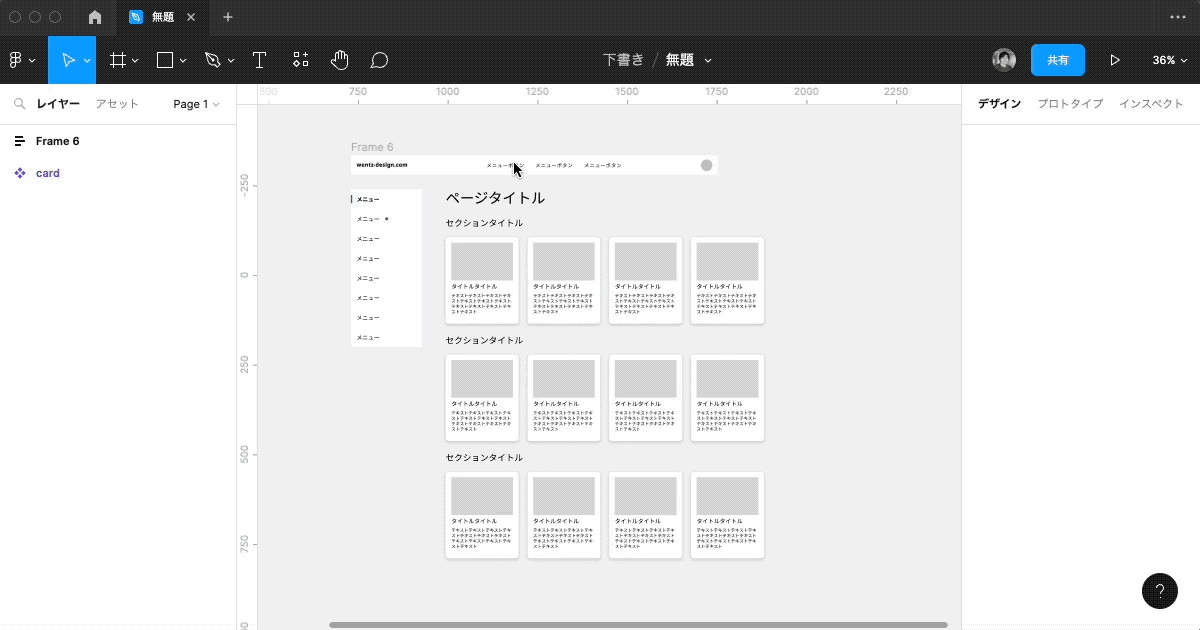Select the card component in the Layers panel
Viewport: 1200px width, 630px height.
pos(48,172)
